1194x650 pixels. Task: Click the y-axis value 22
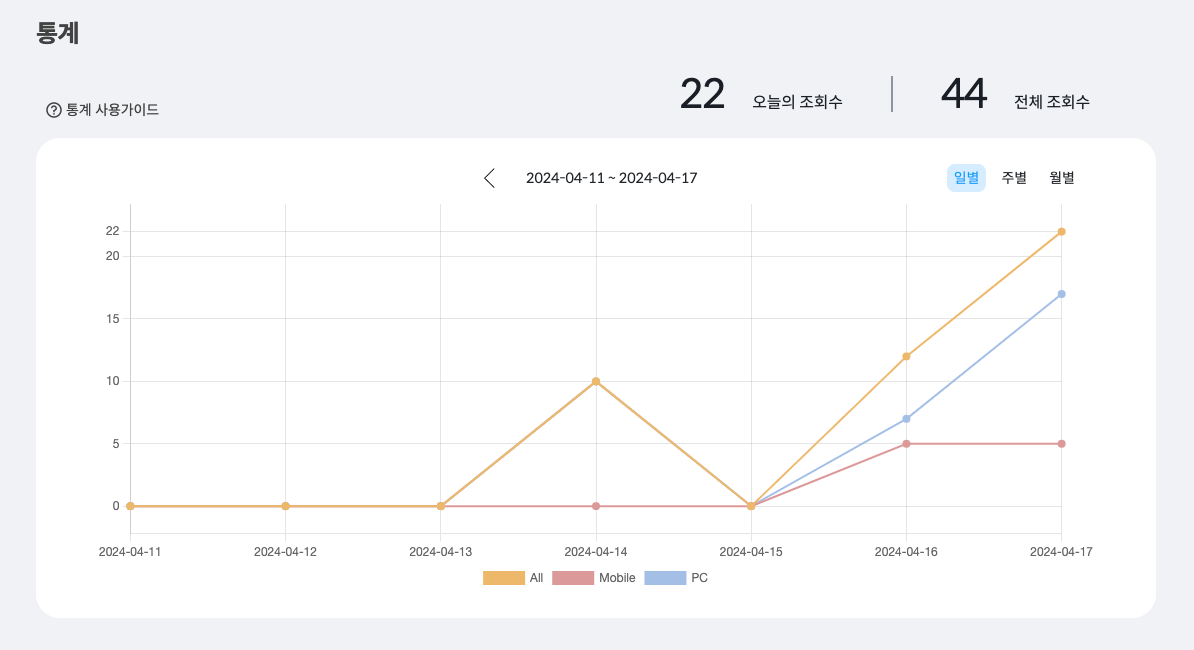click(113, 231)
